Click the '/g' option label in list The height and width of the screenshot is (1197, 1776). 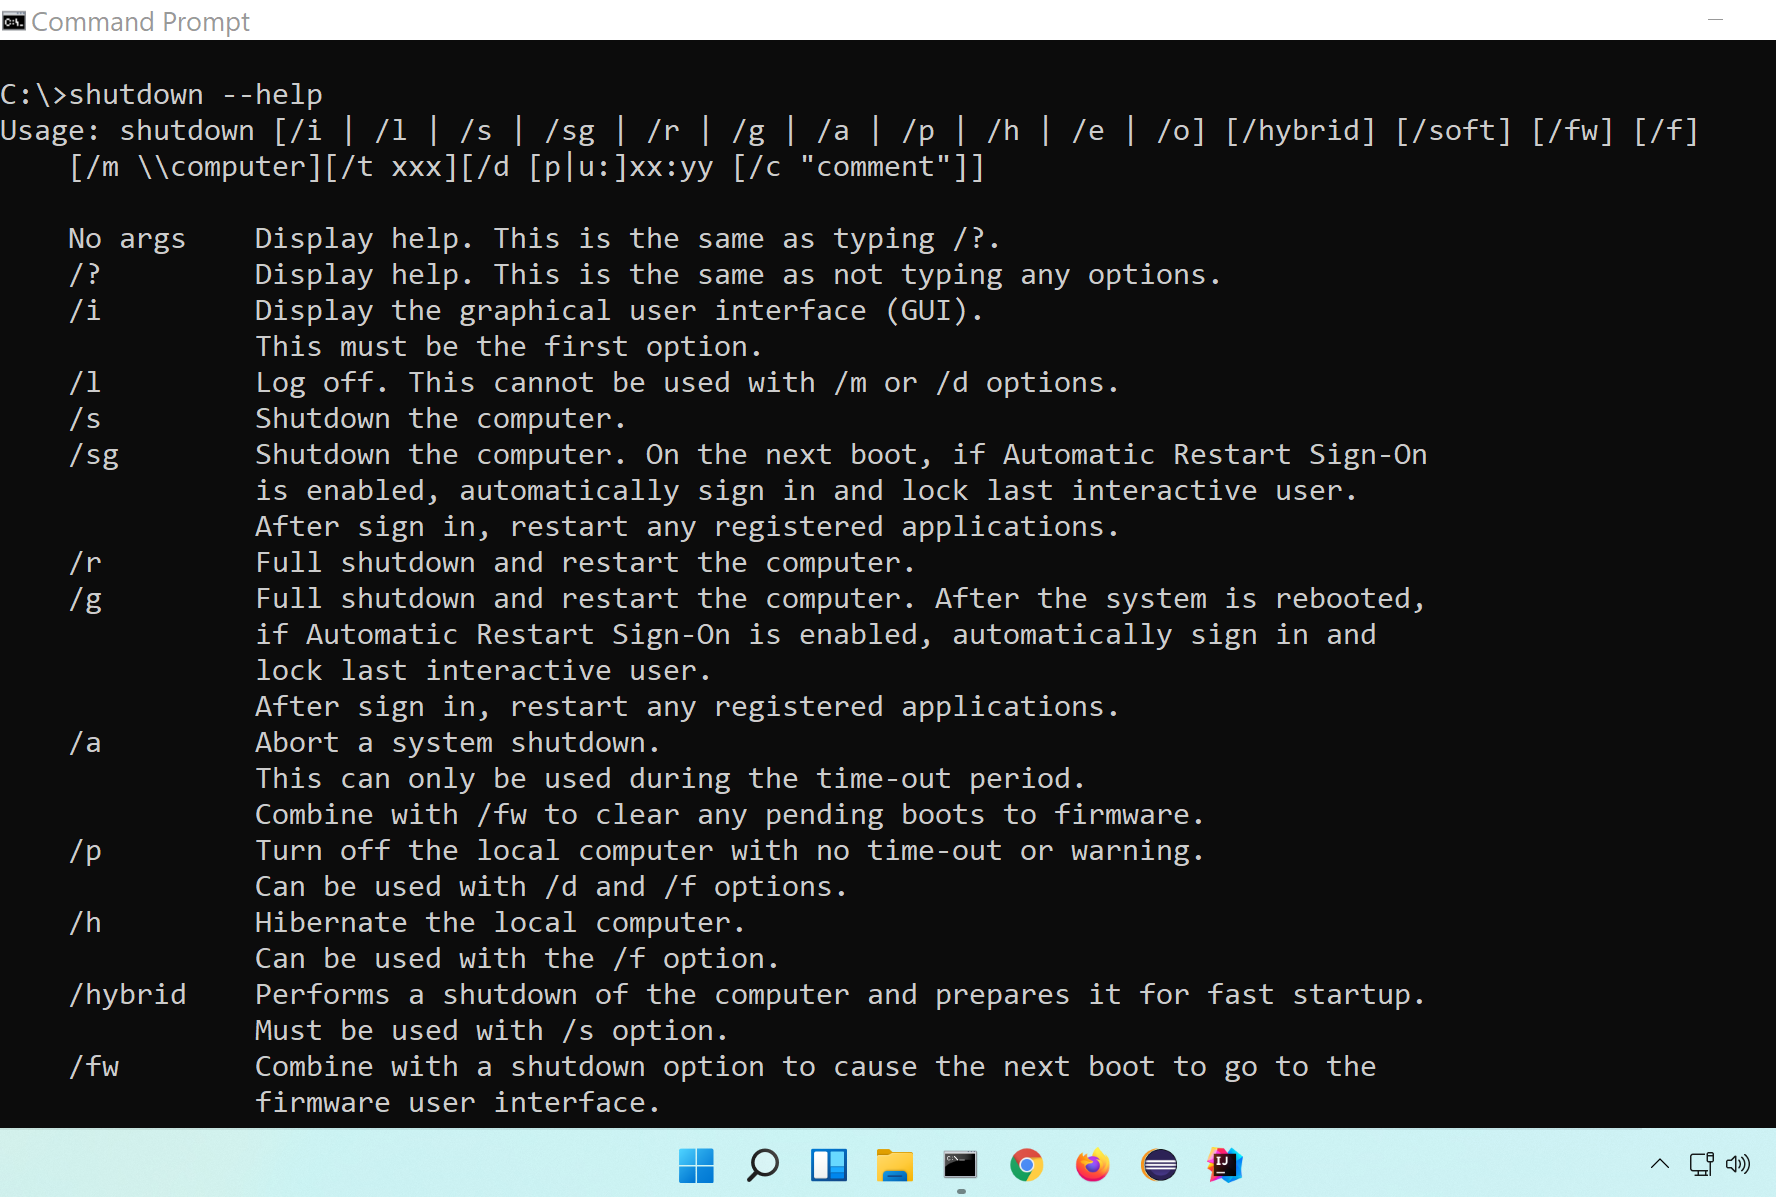(x=85, y=599)
